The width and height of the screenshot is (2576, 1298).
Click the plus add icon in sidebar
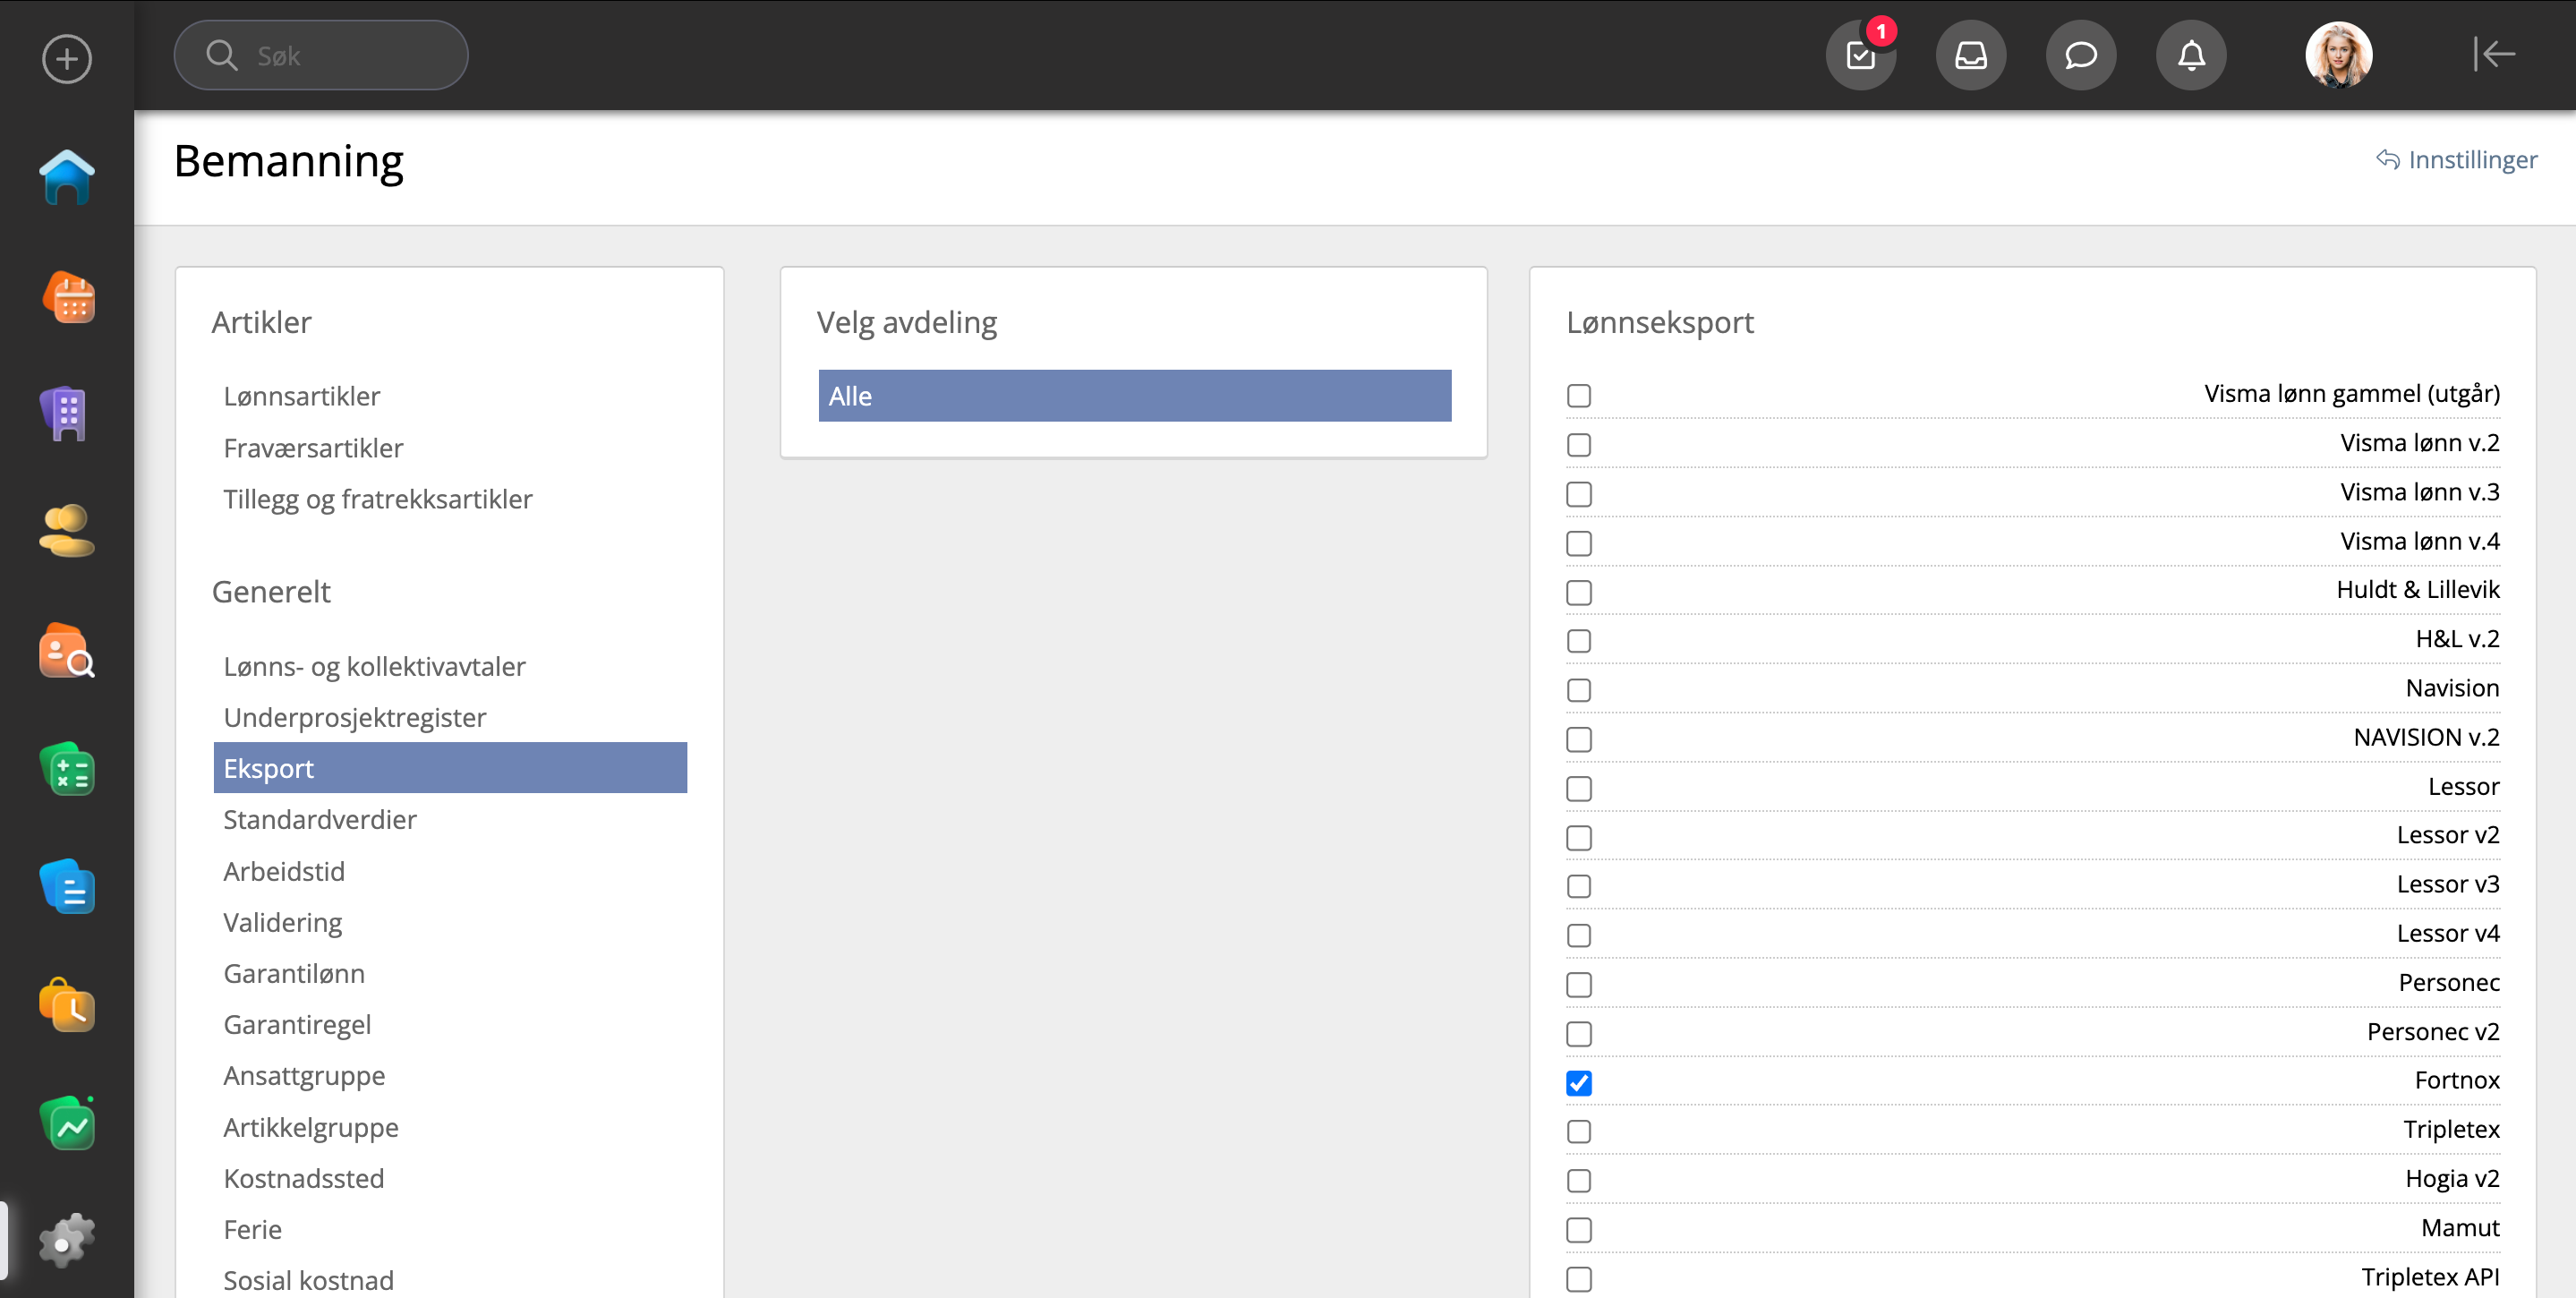click(66, 59)
